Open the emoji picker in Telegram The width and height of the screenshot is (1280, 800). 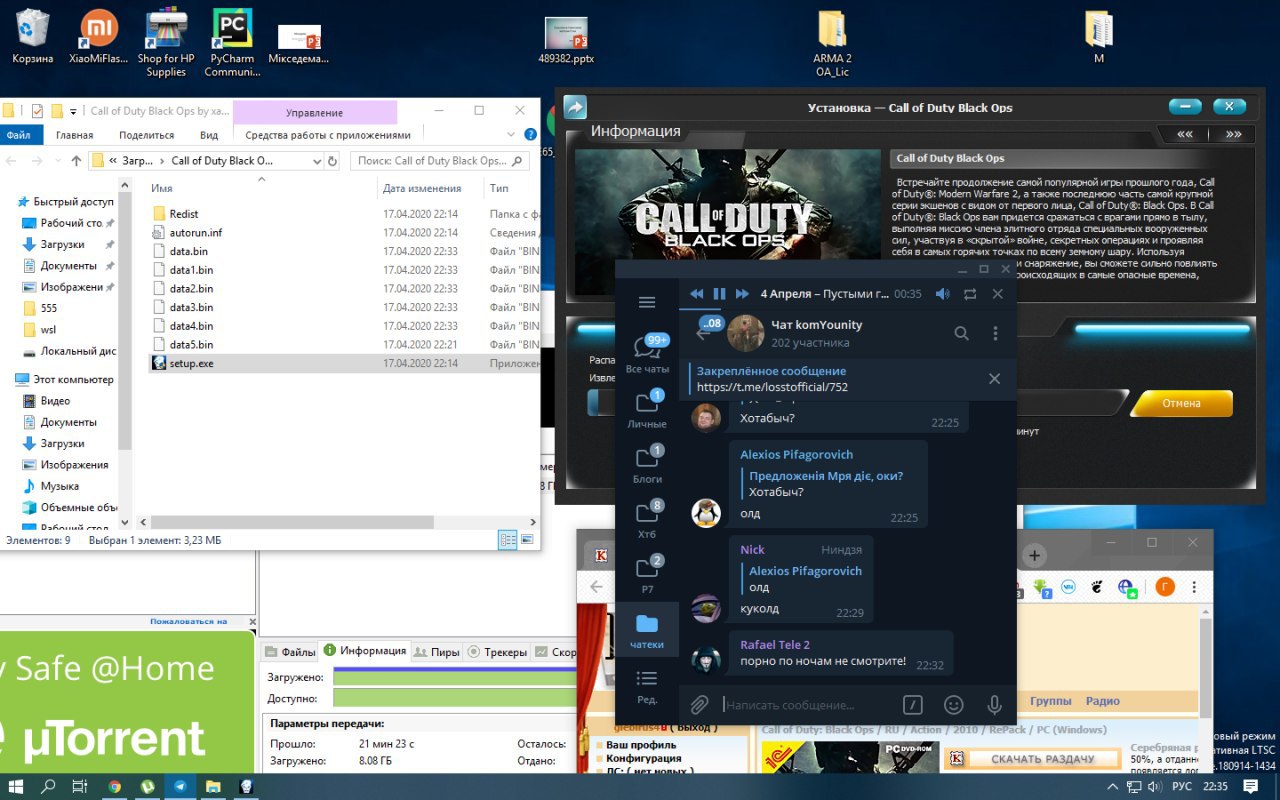tap(953, 704)
